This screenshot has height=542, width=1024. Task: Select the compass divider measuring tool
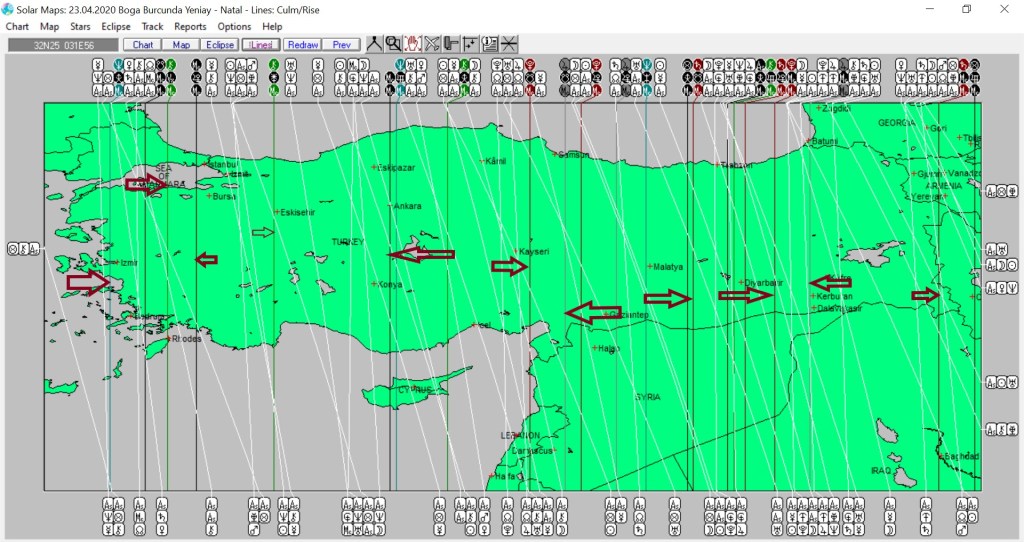coord(374,44)
